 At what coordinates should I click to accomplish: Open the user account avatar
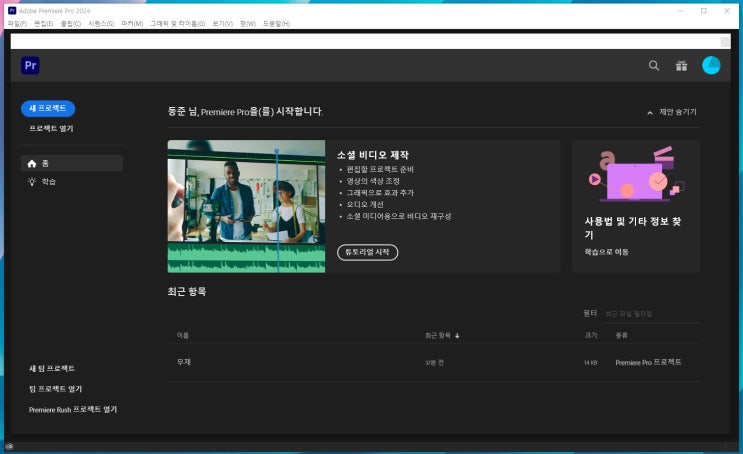tap(711, 65)
